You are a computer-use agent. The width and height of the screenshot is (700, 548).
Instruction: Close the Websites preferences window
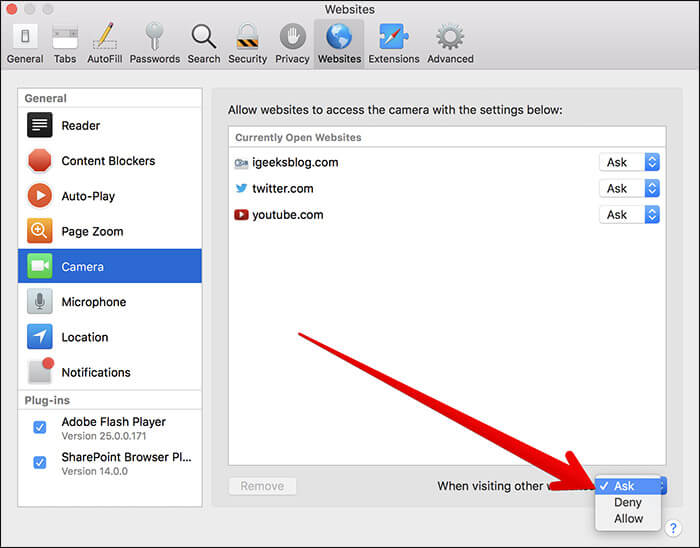point(12,8)
